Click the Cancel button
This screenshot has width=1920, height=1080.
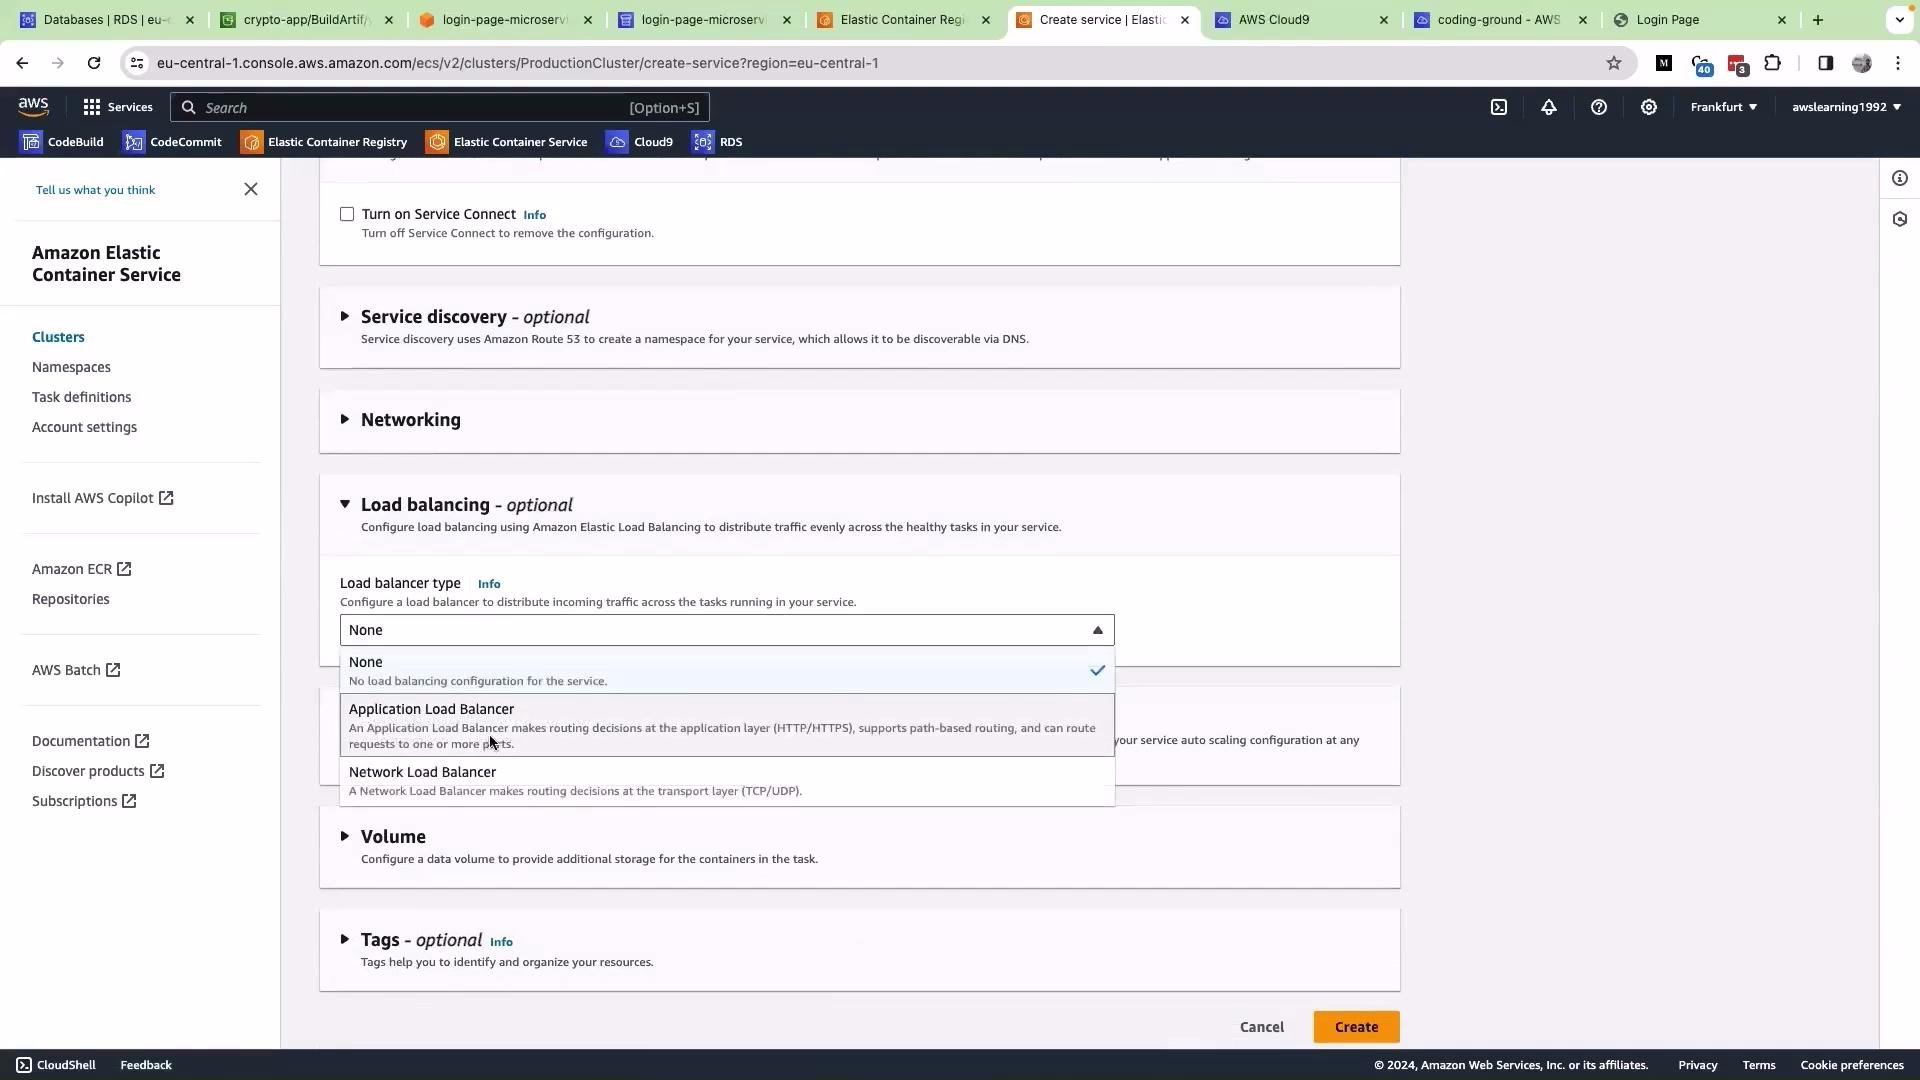tap(1262, 1027)
